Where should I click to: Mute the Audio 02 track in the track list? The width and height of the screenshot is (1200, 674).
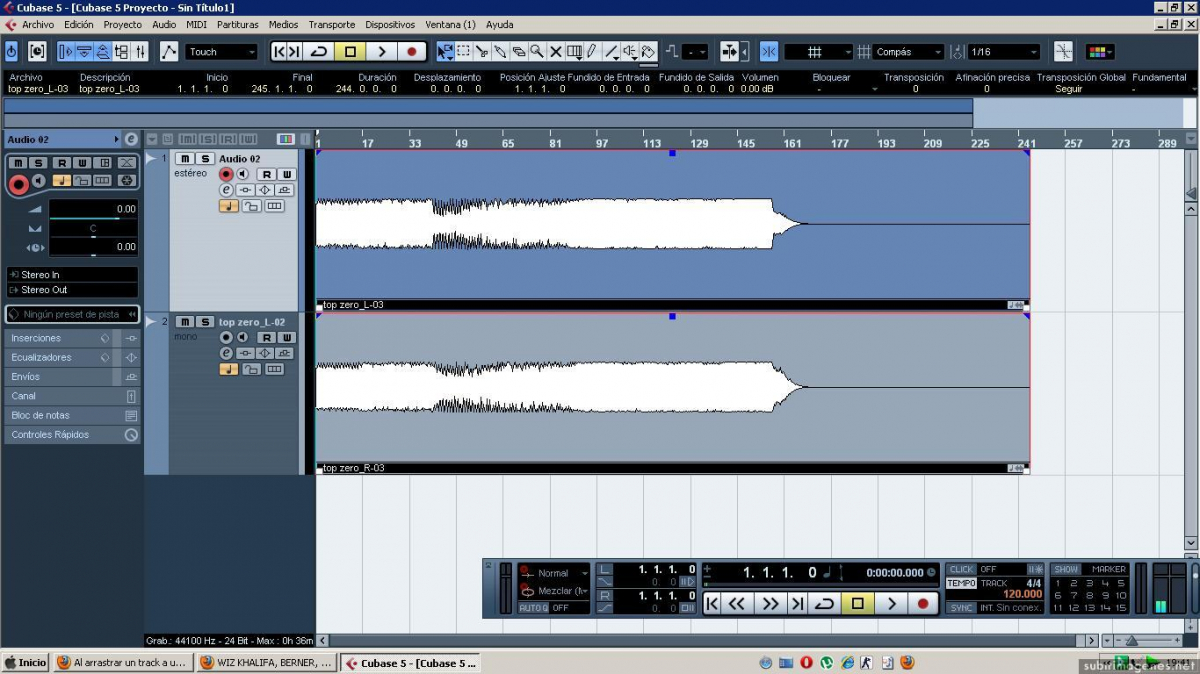pyautogui.click(x=184, y=159)
